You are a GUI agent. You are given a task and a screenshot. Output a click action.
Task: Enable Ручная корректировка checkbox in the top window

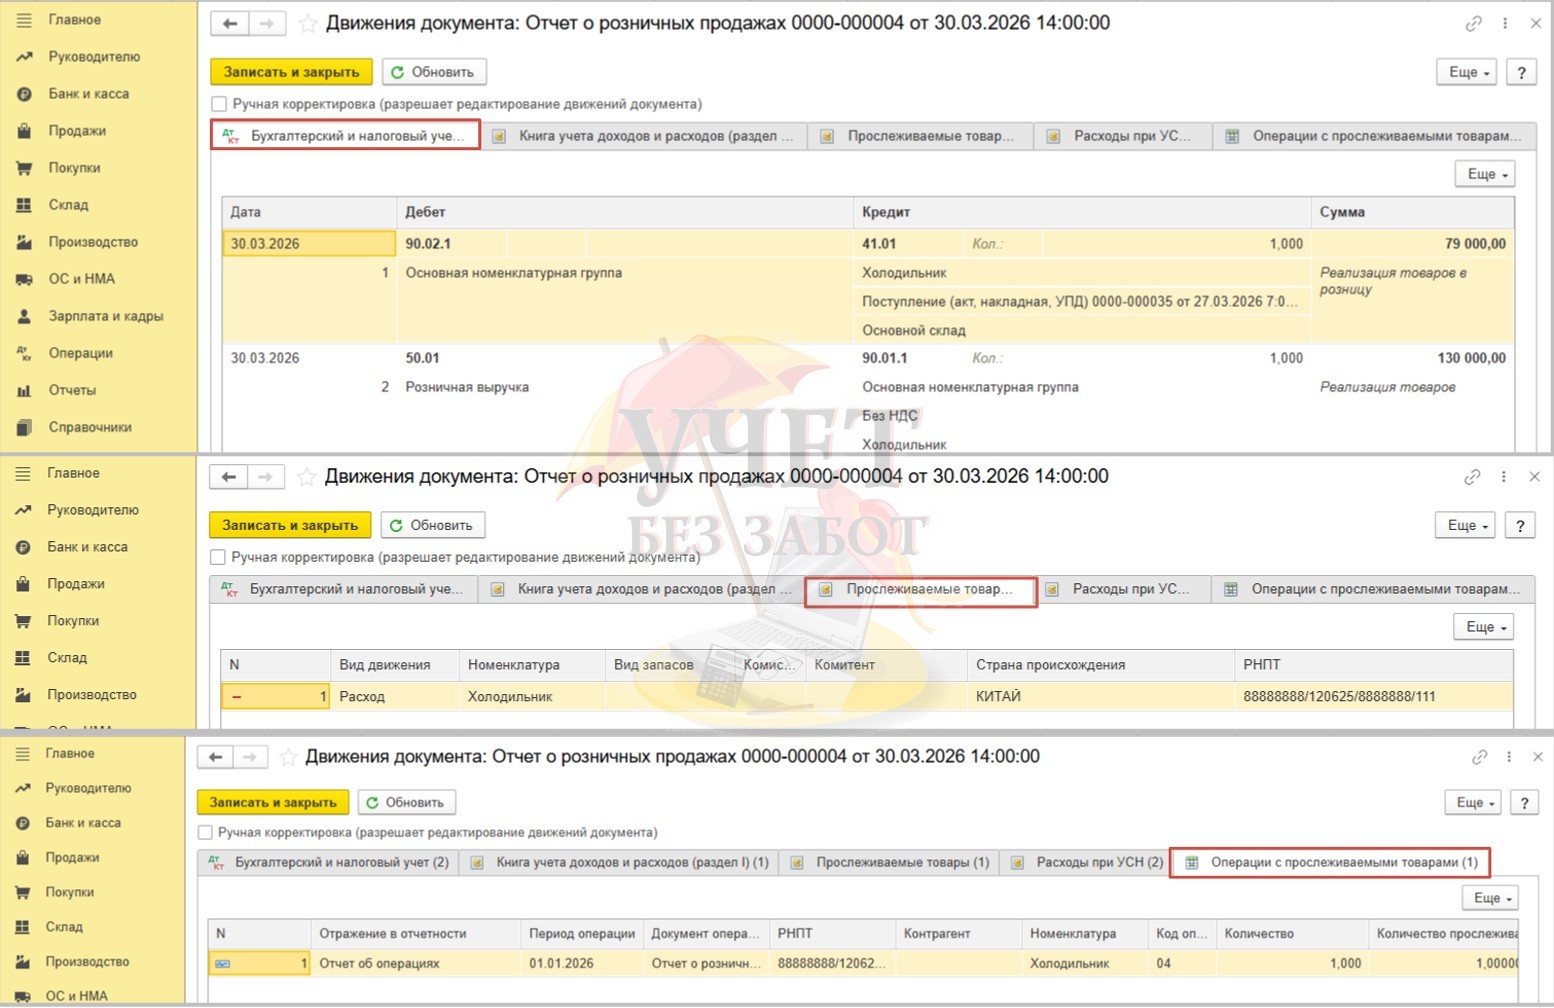point(219,104)
